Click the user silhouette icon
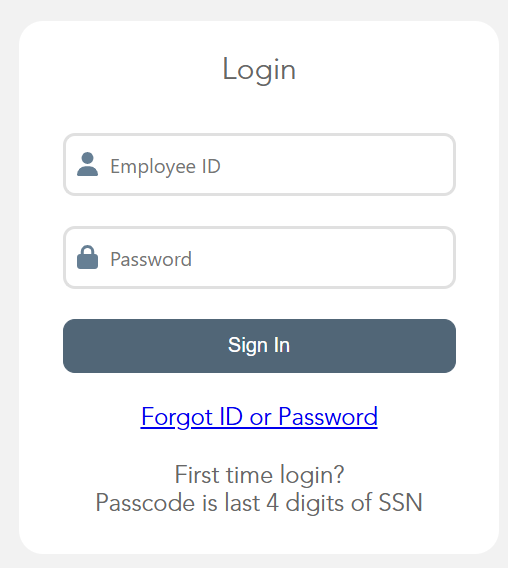 [x=87, y=164]
